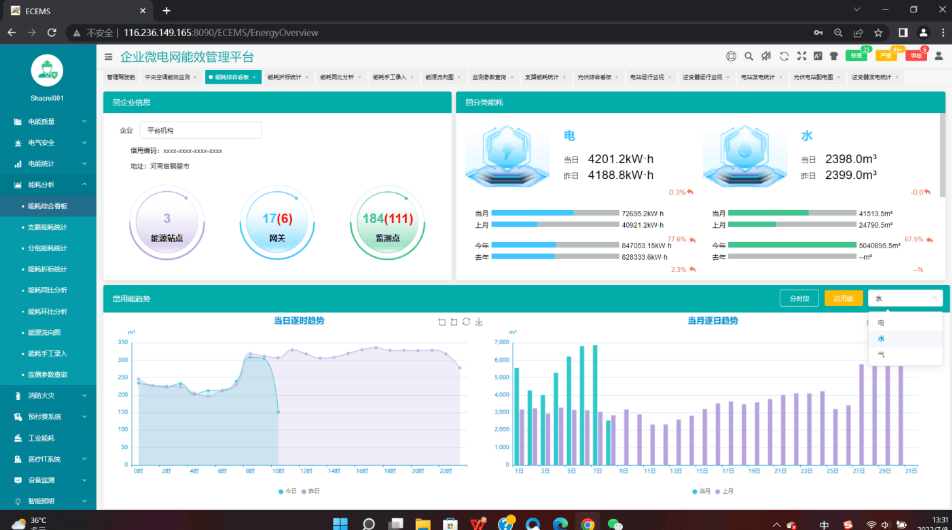Click the 企业 name input field
Viewport: 952px width, 530px height.
click(200, 130)
